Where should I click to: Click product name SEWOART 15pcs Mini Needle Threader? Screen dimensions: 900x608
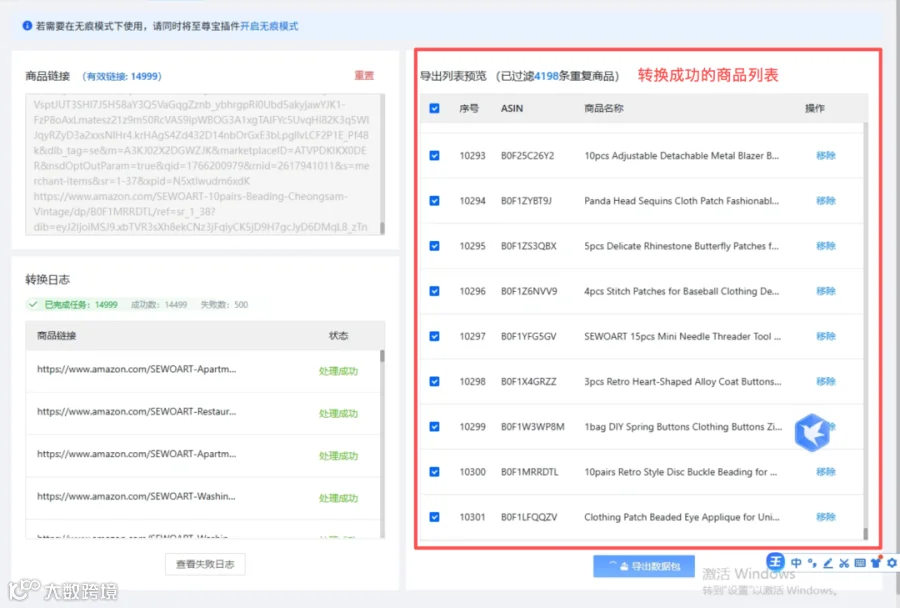(682, 336)
